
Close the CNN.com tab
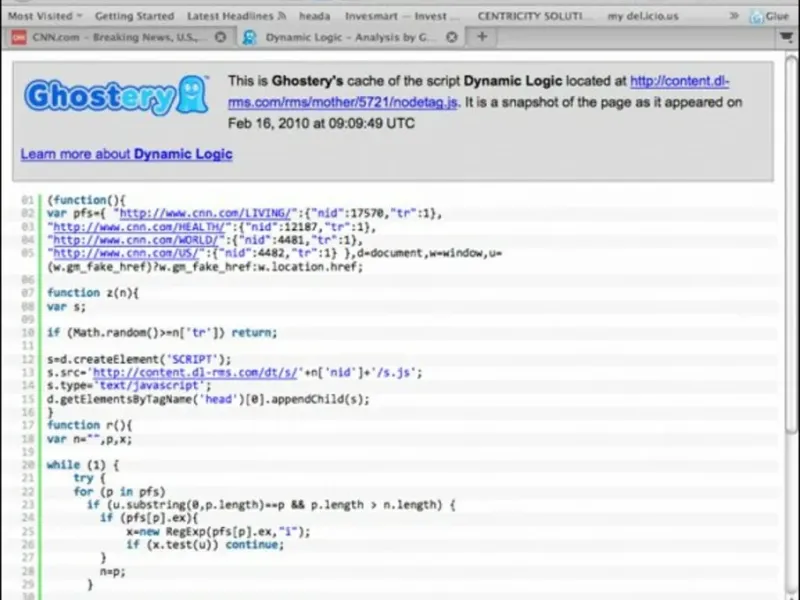tap(220, 37)
